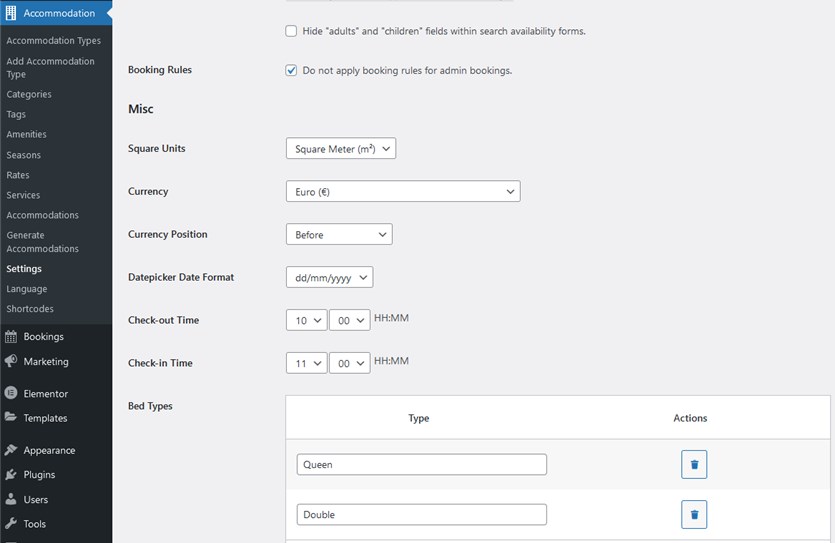
Task: Click the Check-in Time label
Action: click(x=160, y=363)
